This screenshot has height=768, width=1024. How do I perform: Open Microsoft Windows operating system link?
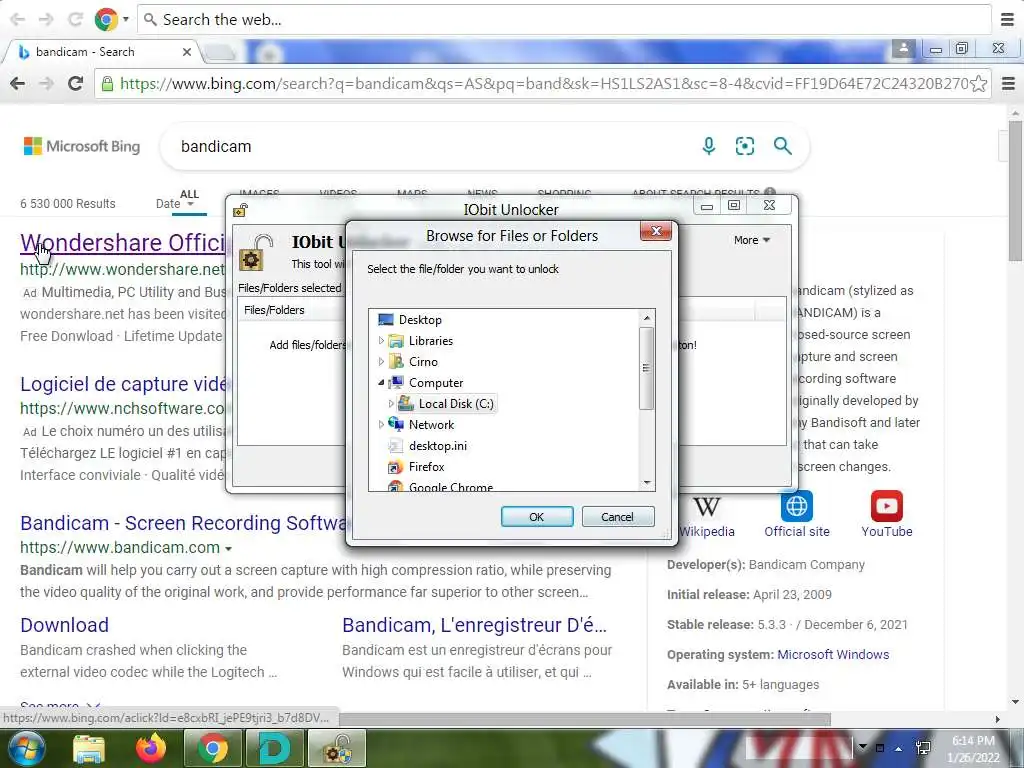[x=833, y=654]
